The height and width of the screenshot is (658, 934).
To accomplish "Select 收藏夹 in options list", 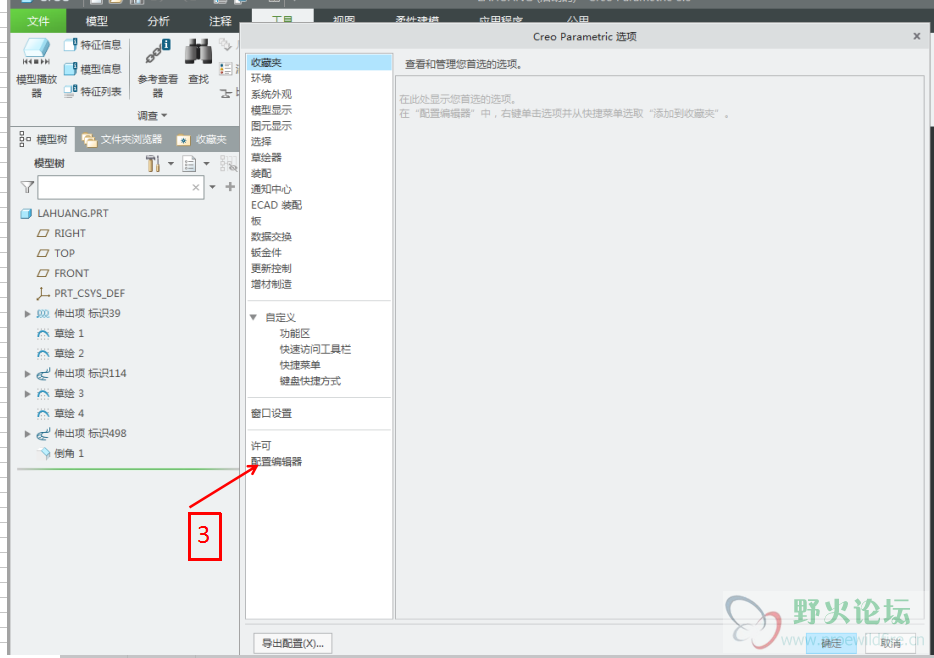I will (x=319, y=63).
